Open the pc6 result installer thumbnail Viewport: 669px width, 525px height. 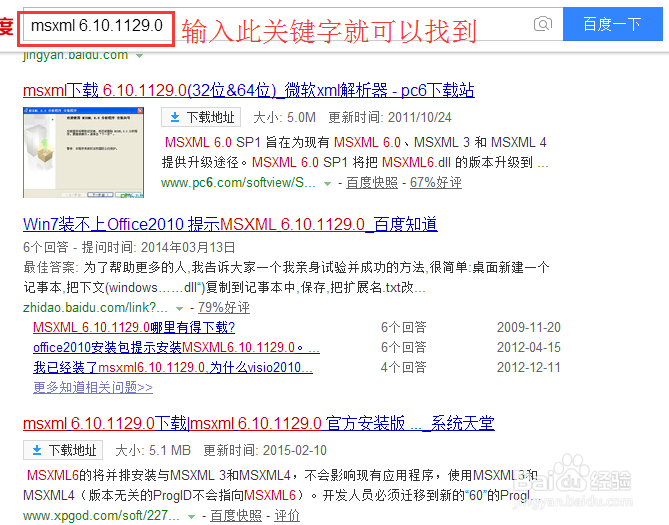(84, 153)
